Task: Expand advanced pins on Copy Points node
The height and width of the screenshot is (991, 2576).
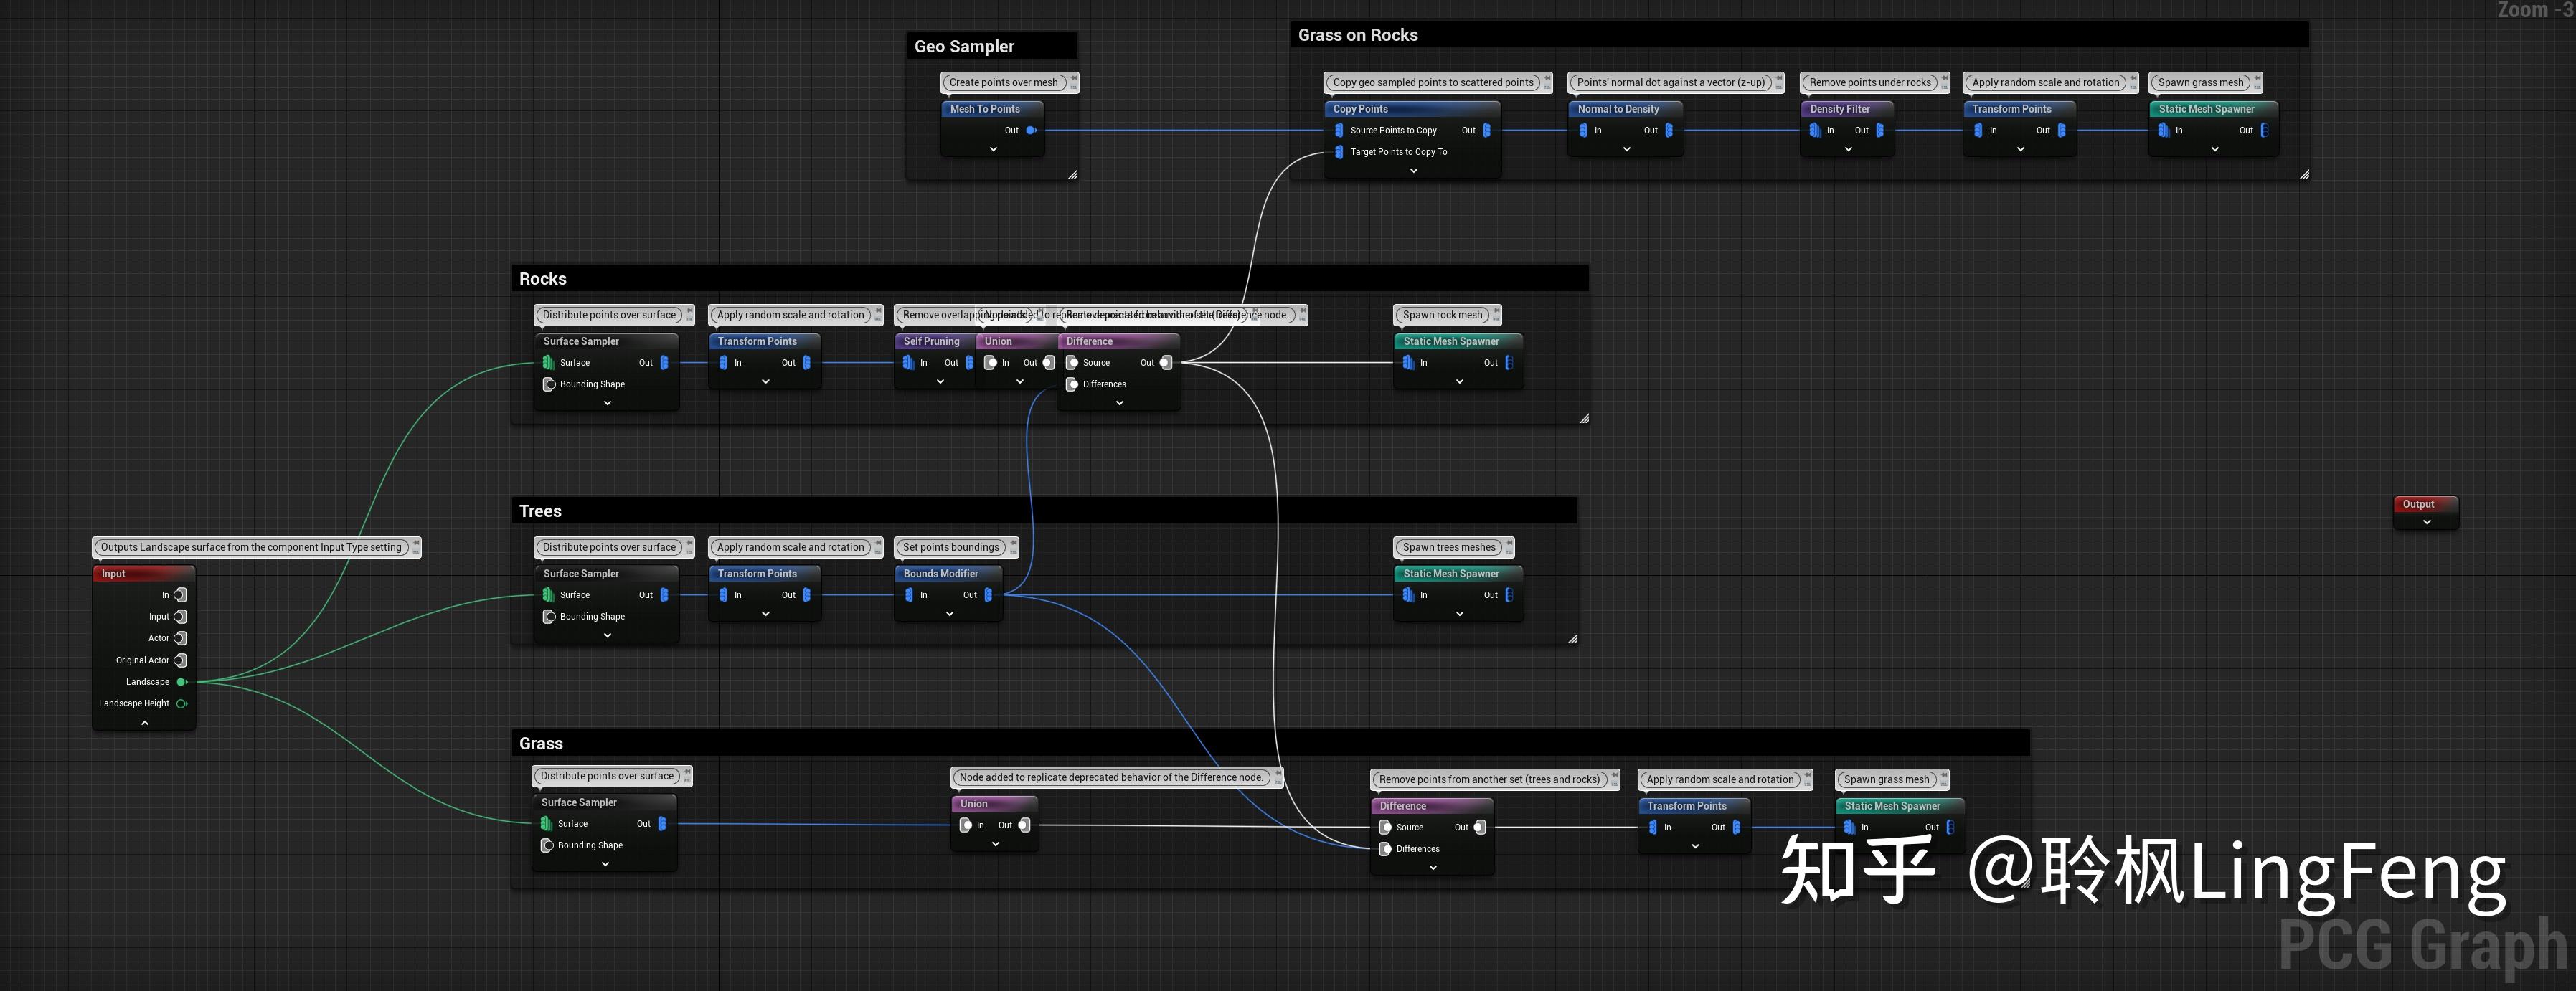Action: [x=1413, y=171]
